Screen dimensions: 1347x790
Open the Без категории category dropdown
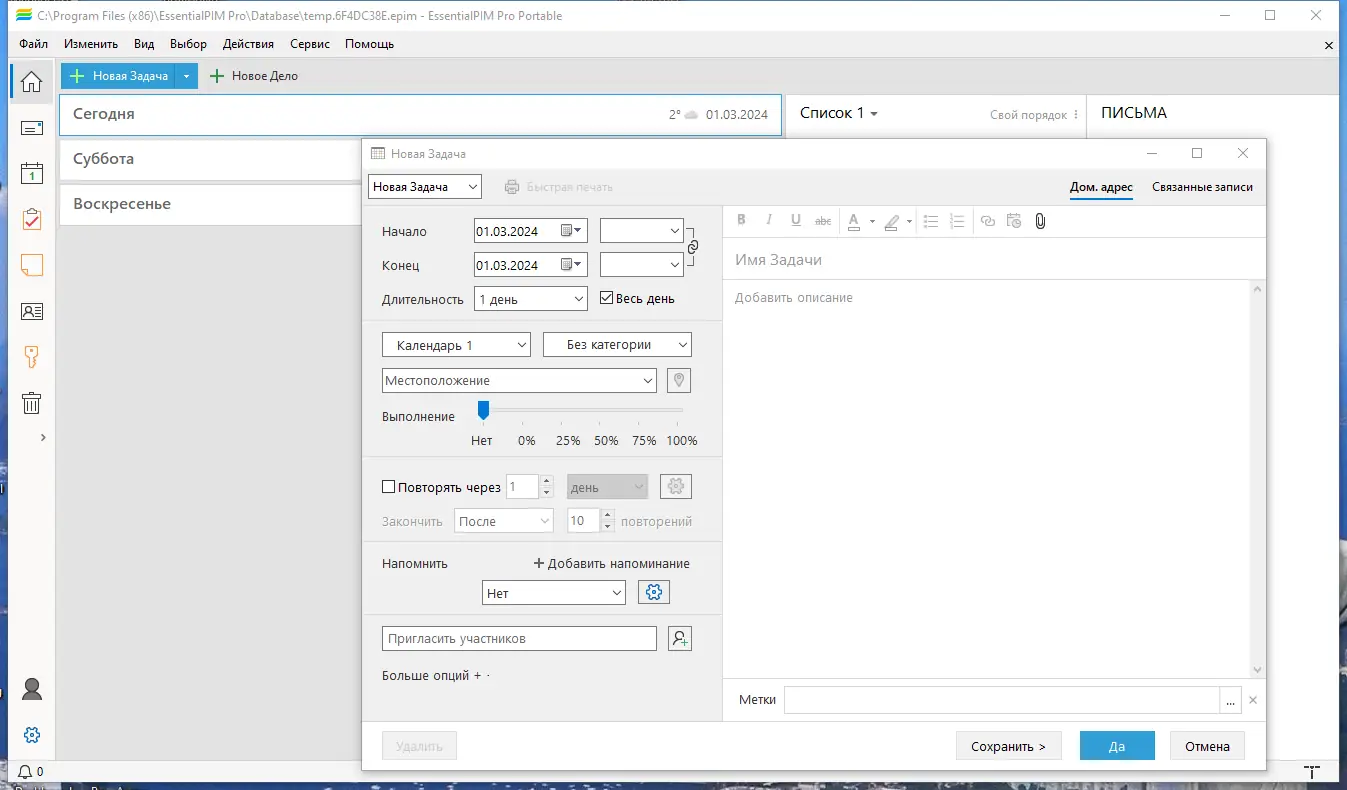[x=617, y=345]
